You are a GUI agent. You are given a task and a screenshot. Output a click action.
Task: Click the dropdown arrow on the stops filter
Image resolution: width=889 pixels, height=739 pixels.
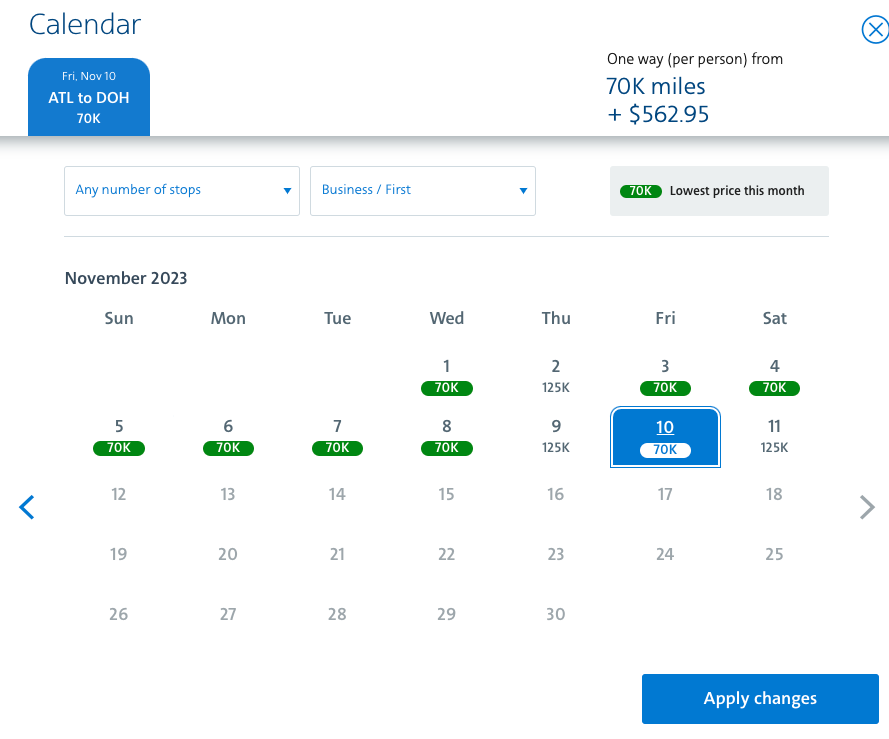coord(287,190)
